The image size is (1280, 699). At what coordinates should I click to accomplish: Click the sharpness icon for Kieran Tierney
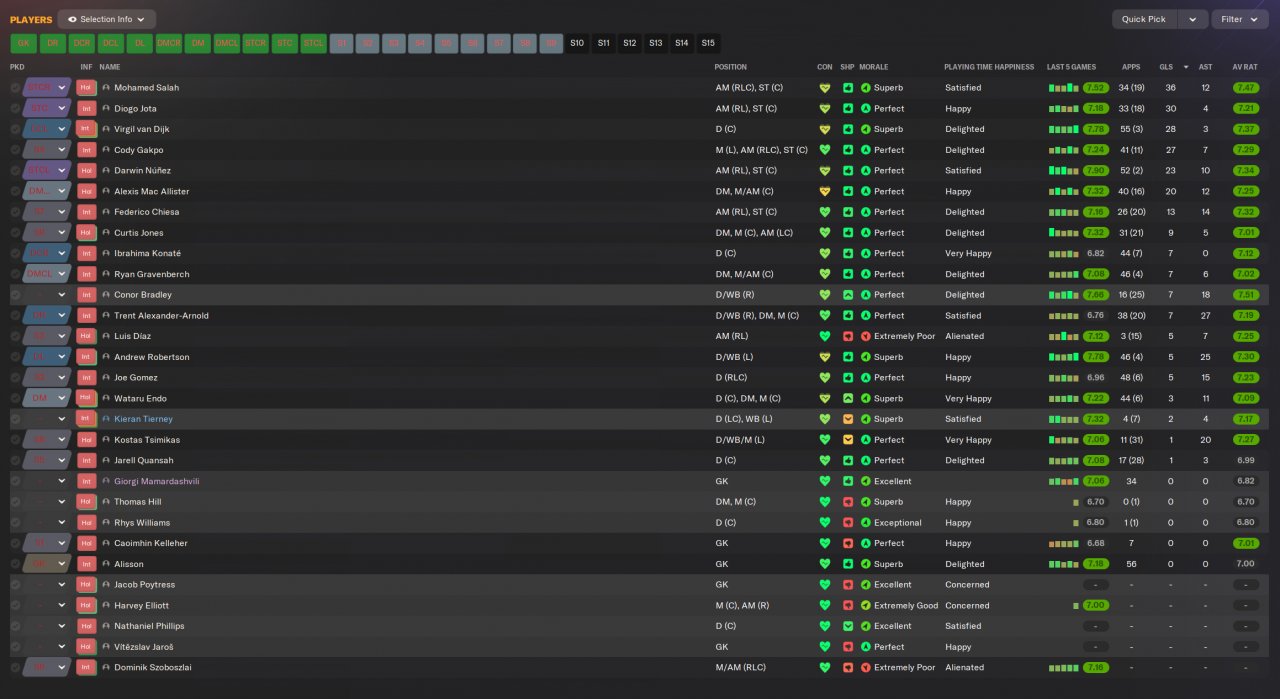click(848, 419)
